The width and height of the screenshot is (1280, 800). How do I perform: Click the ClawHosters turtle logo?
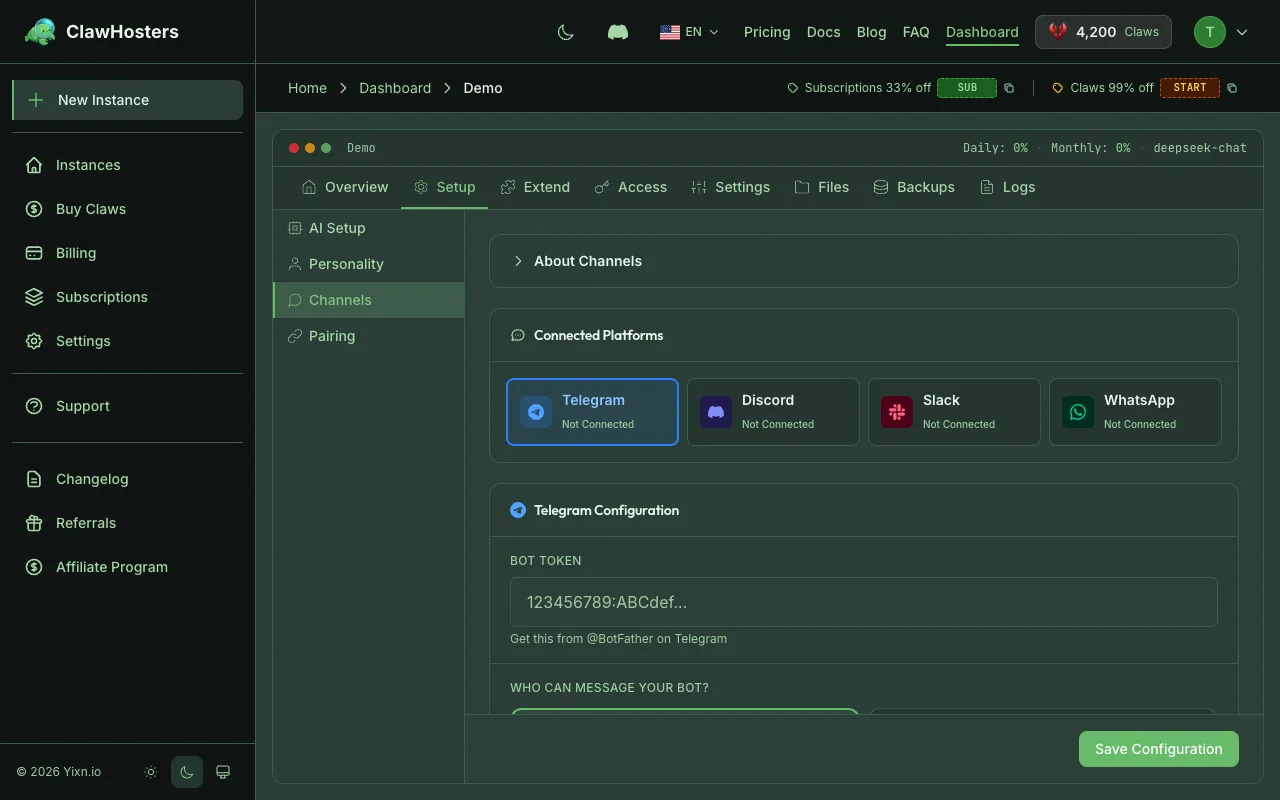39,31
